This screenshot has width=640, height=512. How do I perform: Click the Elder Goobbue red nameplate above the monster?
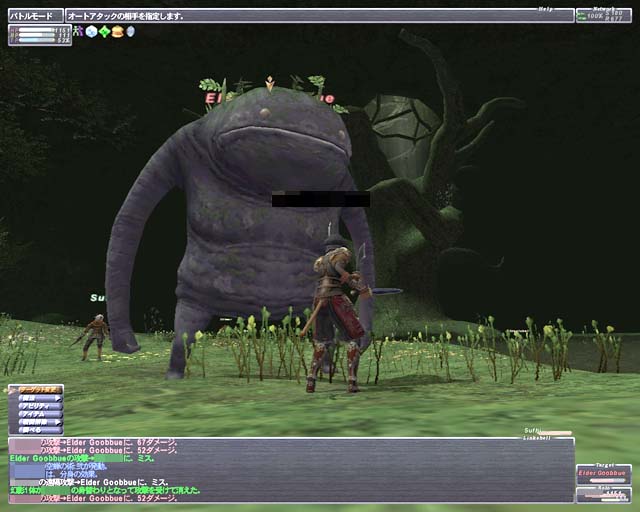(x=269, y=98)
